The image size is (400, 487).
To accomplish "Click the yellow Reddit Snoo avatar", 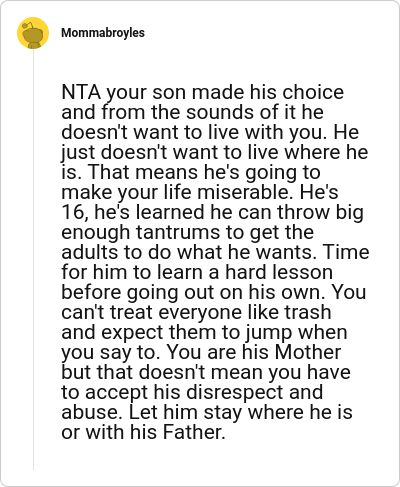I will tap(33, 33).
